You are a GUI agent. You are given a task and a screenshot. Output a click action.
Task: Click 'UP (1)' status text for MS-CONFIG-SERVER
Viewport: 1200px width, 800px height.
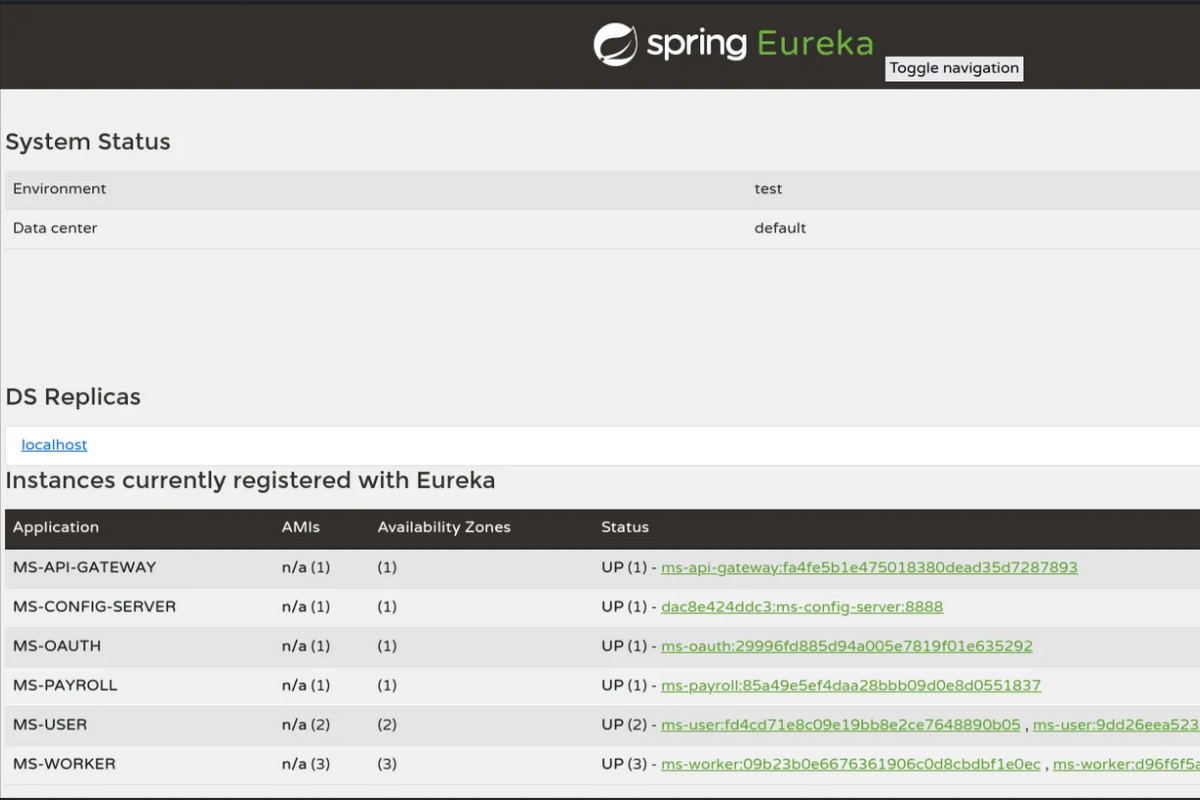(x=625, y=607)
